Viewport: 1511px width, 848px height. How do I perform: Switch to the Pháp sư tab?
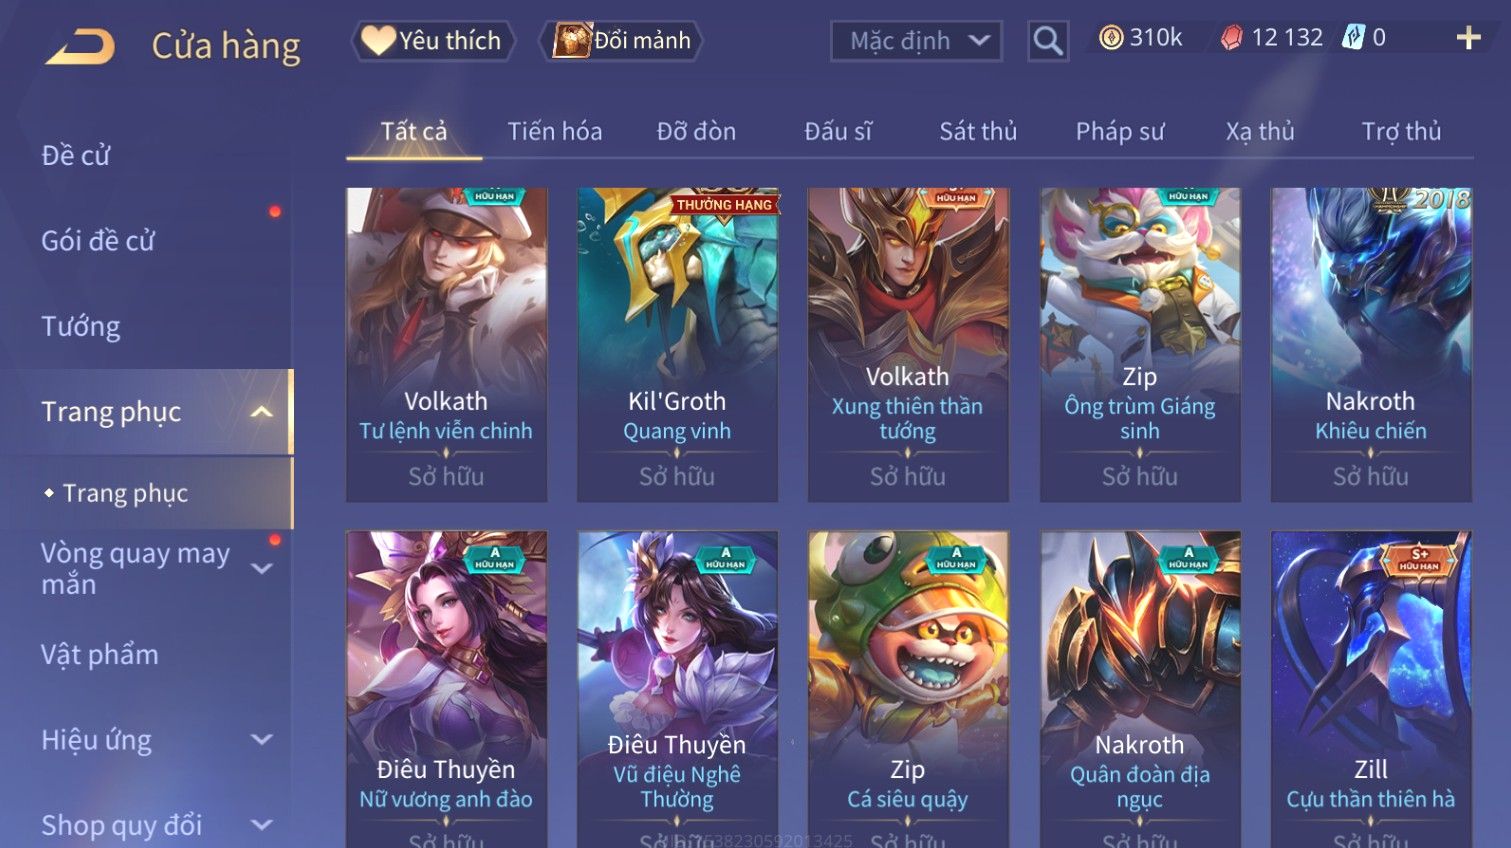tap(1120, 131)
